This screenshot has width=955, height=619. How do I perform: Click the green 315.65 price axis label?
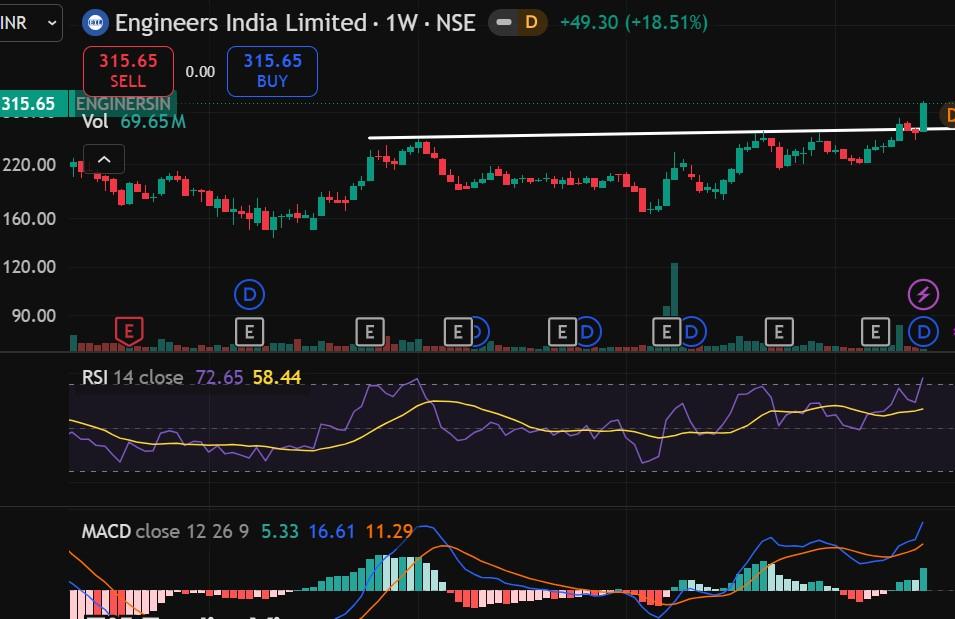pyautogui.click(x=34, y=104)
